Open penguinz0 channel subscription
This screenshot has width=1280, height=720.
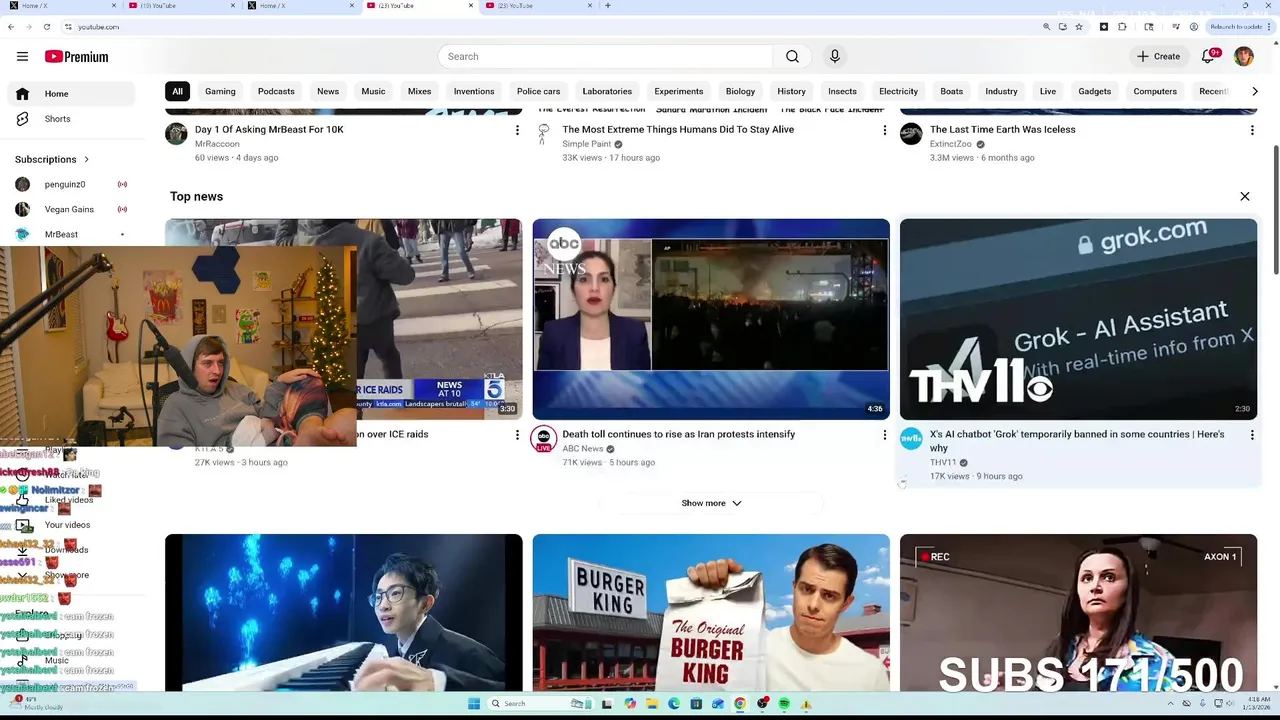[x=71, y=184]
